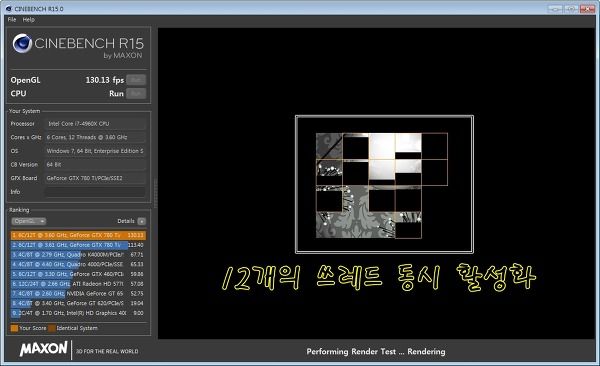Viewport: 600px width, 366px height.
Task: Select the Processor field Intel Core i7-4960X
Action: [x=95, y=124]
